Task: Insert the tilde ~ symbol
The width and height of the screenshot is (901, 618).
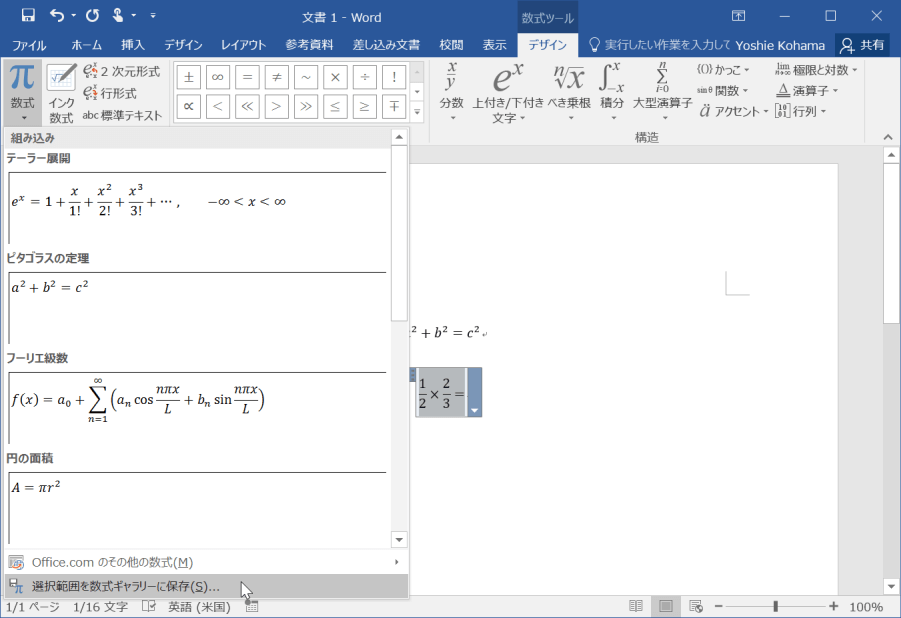Action: pos(306,77)
